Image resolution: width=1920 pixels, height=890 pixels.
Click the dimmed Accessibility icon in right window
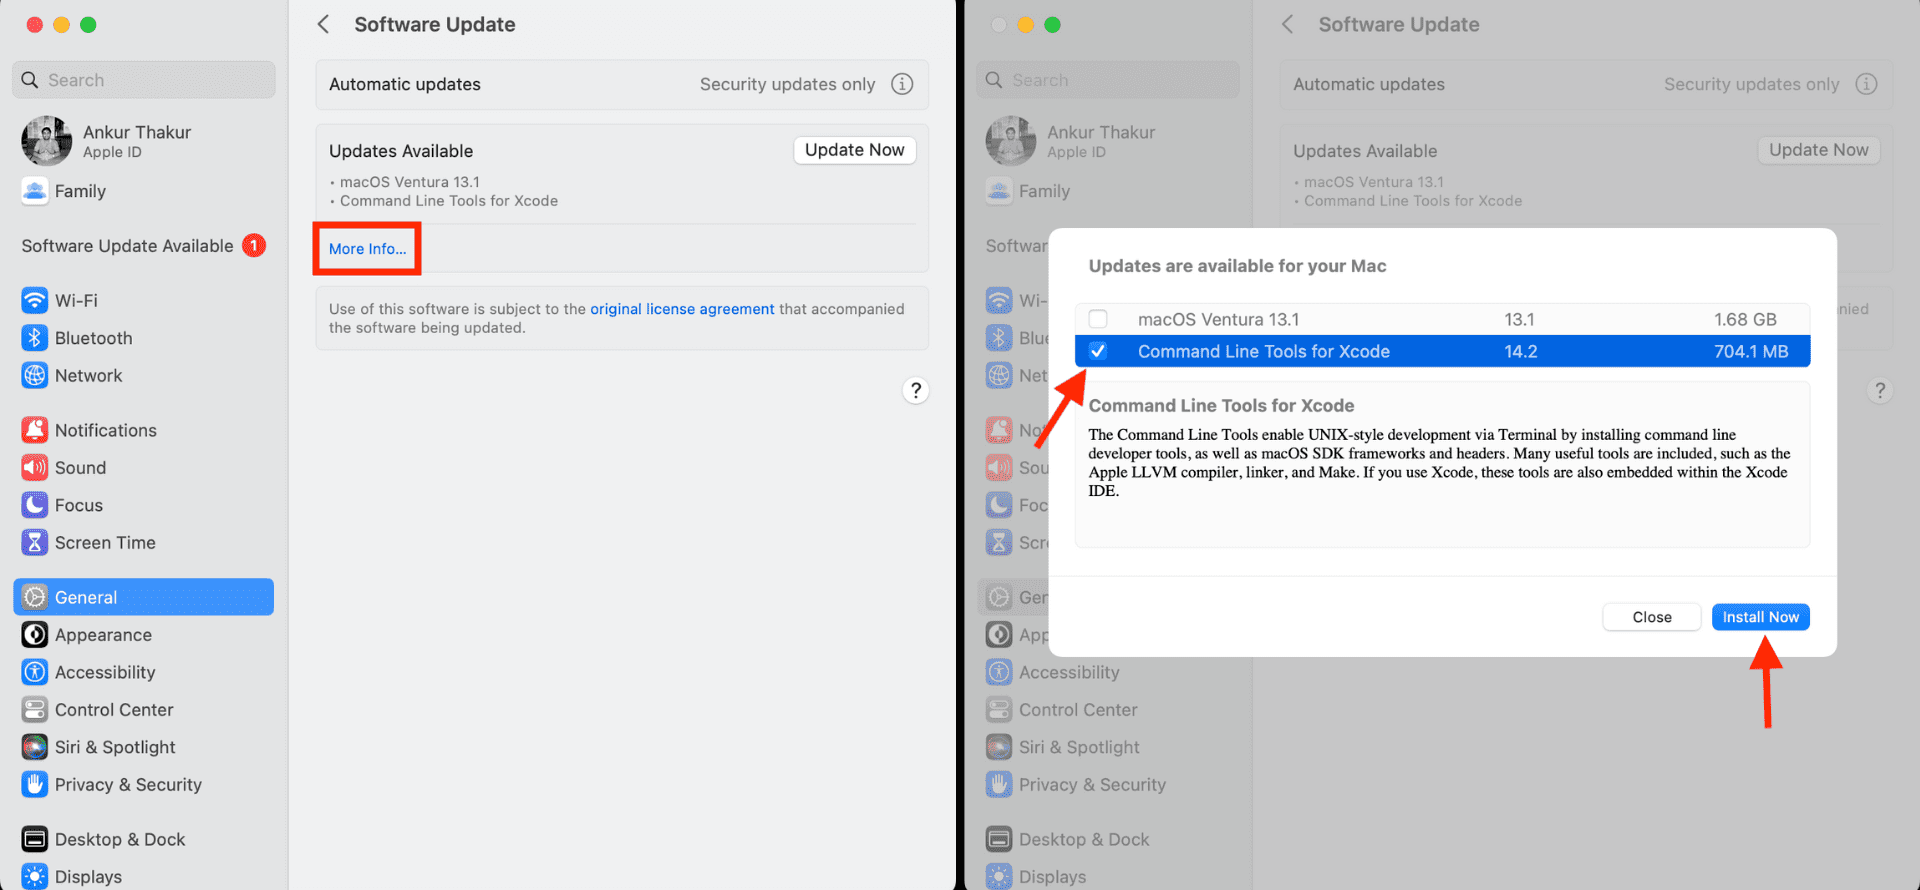pyautogui.click(x=998, y=672)
